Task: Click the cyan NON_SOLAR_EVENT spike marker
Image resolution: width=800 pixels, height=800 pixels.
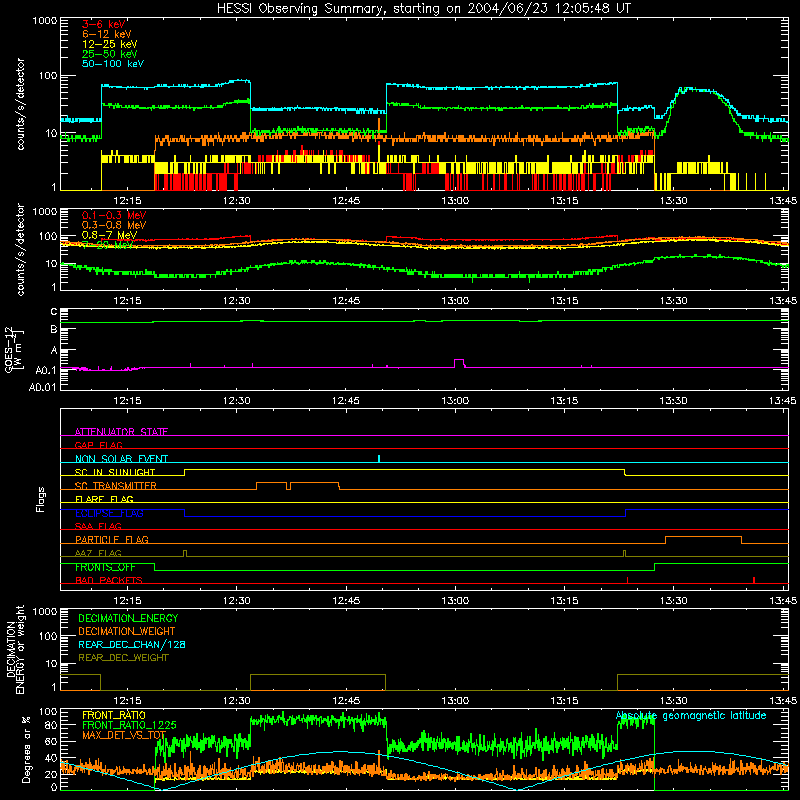Action: click(379, 458)
